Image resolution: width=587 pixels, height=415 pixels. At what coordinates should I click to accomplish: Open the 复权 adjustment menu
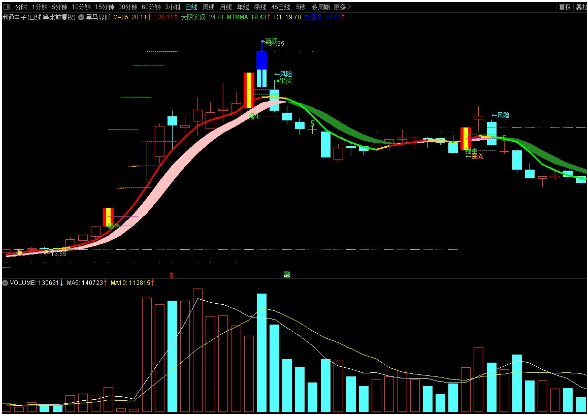coord(565,7)
